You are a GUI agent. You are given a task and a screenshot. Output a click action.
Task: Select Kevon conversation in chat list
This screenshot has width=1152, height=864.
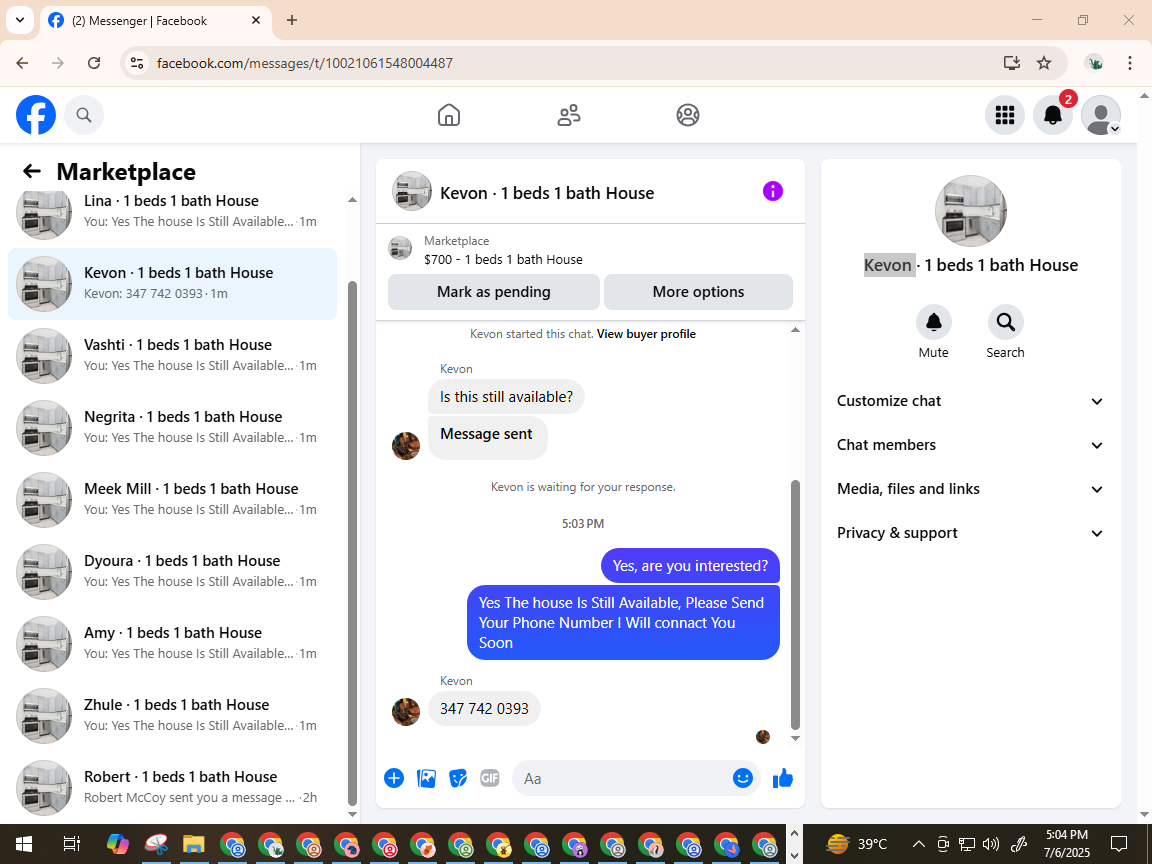click(x=173, y=284)
